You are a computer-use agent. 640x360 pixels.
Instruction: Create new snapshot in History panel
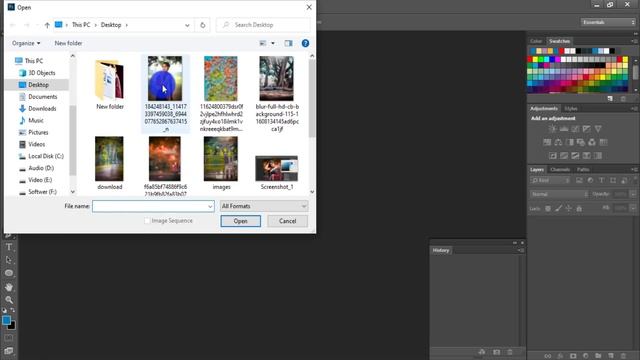click(x=496, y=352)
